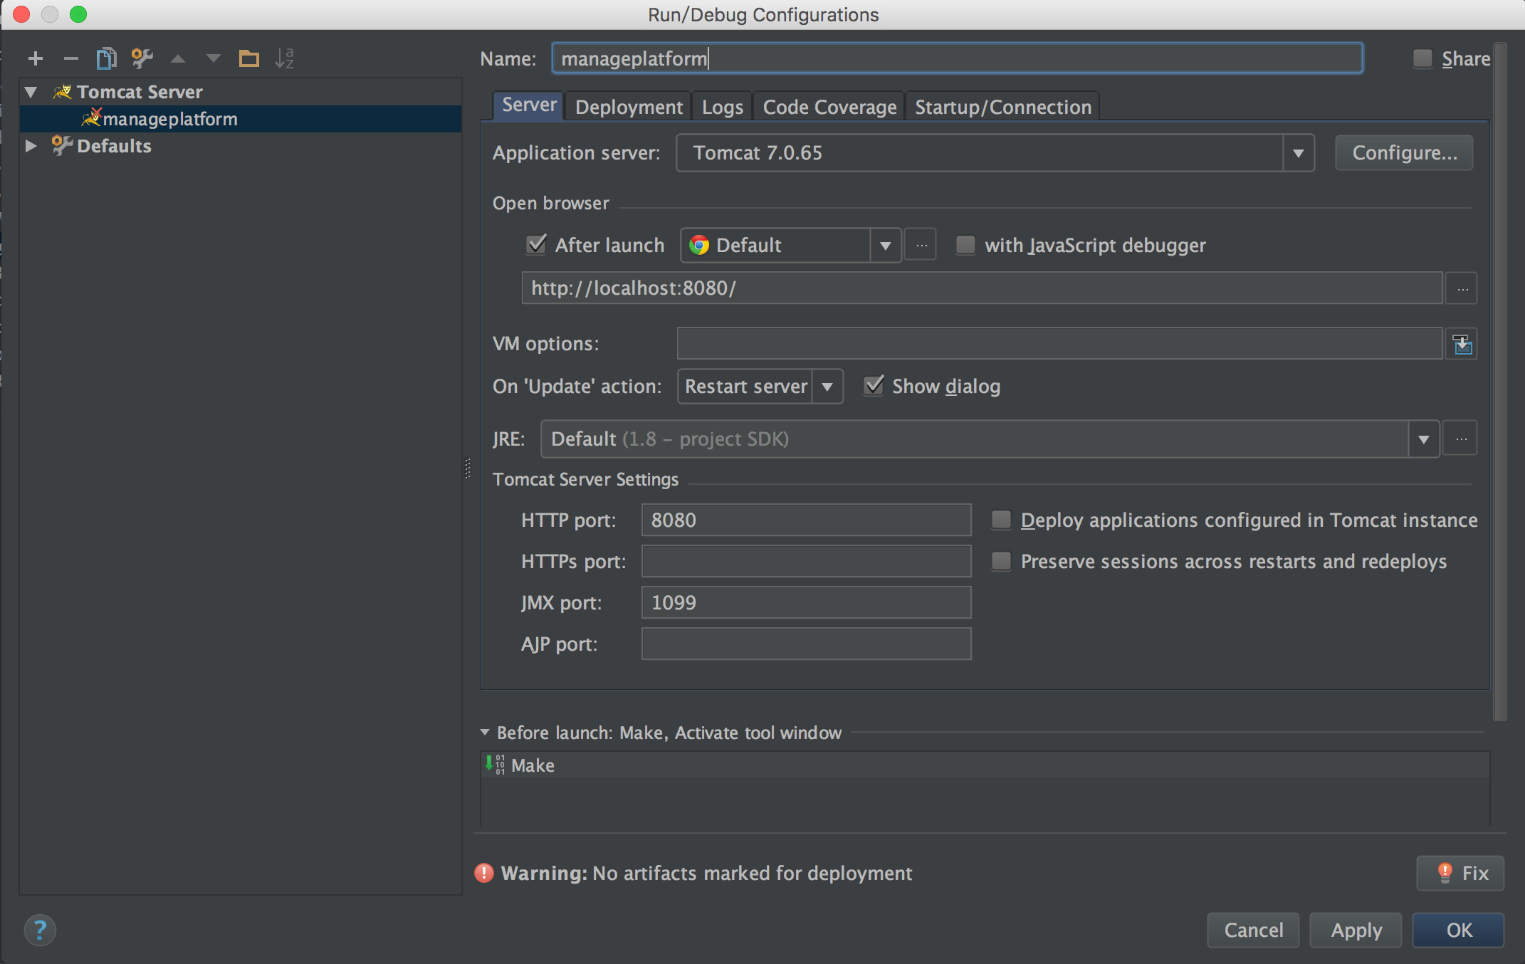Click the Name input field
The image size is (1525, 964).
tap(957, 58)
